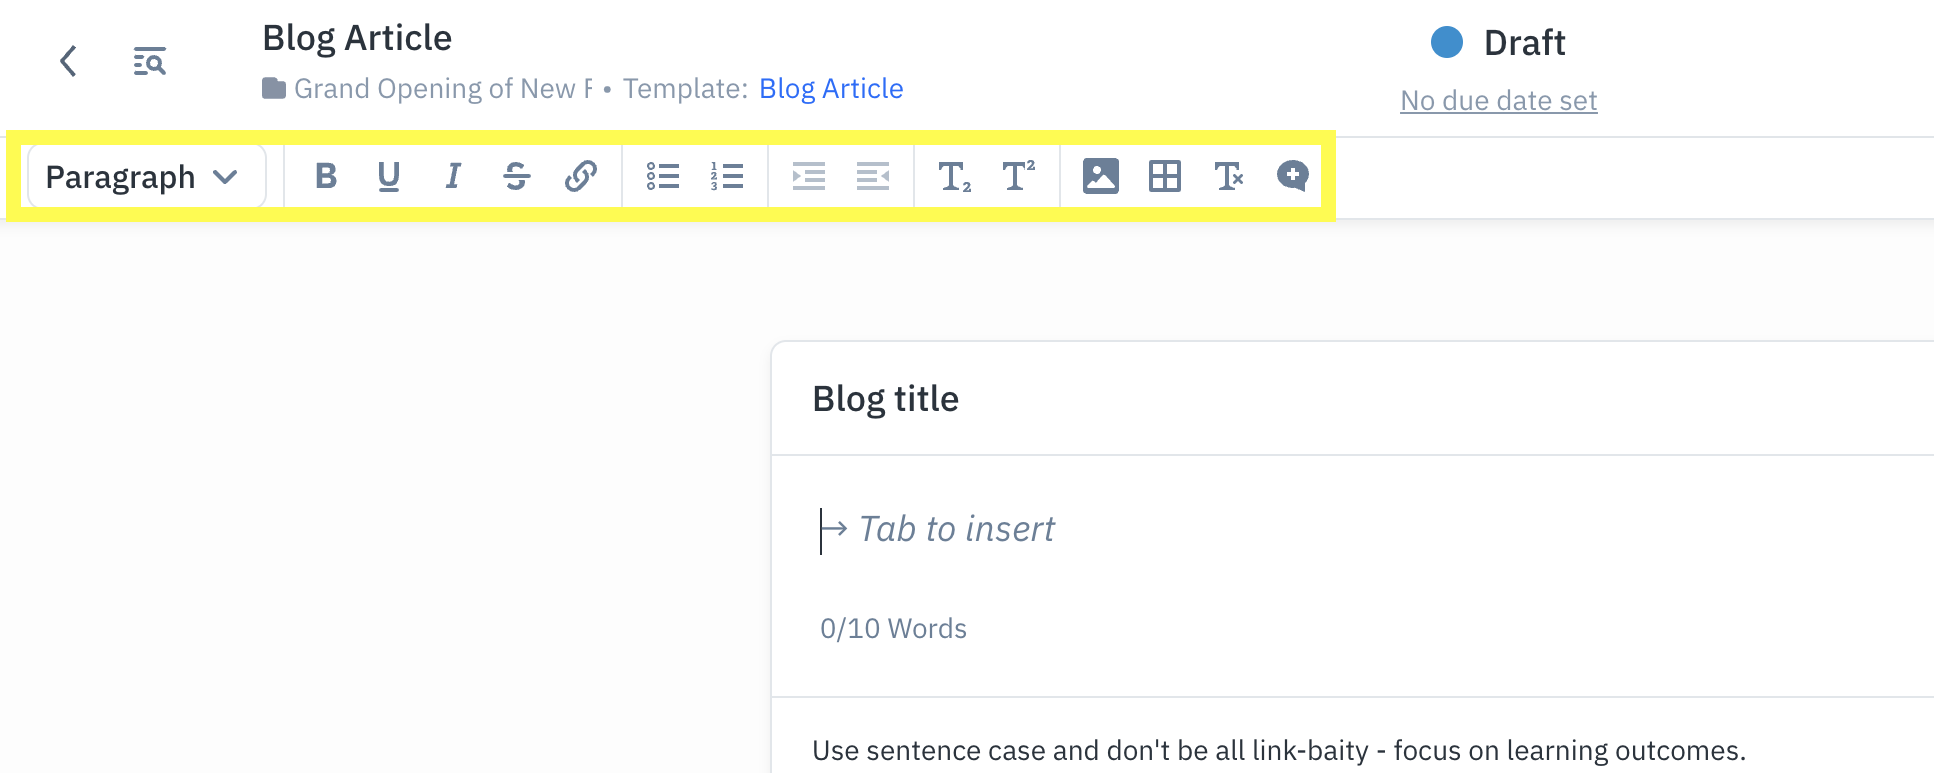Toggle italic text style
The width and height of the screenshot is (1934, 773).
click(x=453, y=176)
